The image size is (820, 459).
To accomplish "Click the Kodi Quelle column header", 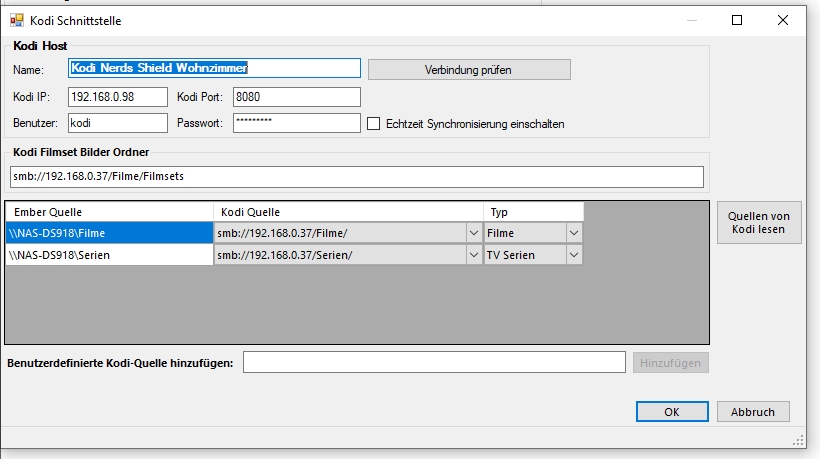I will coord(348,212).
